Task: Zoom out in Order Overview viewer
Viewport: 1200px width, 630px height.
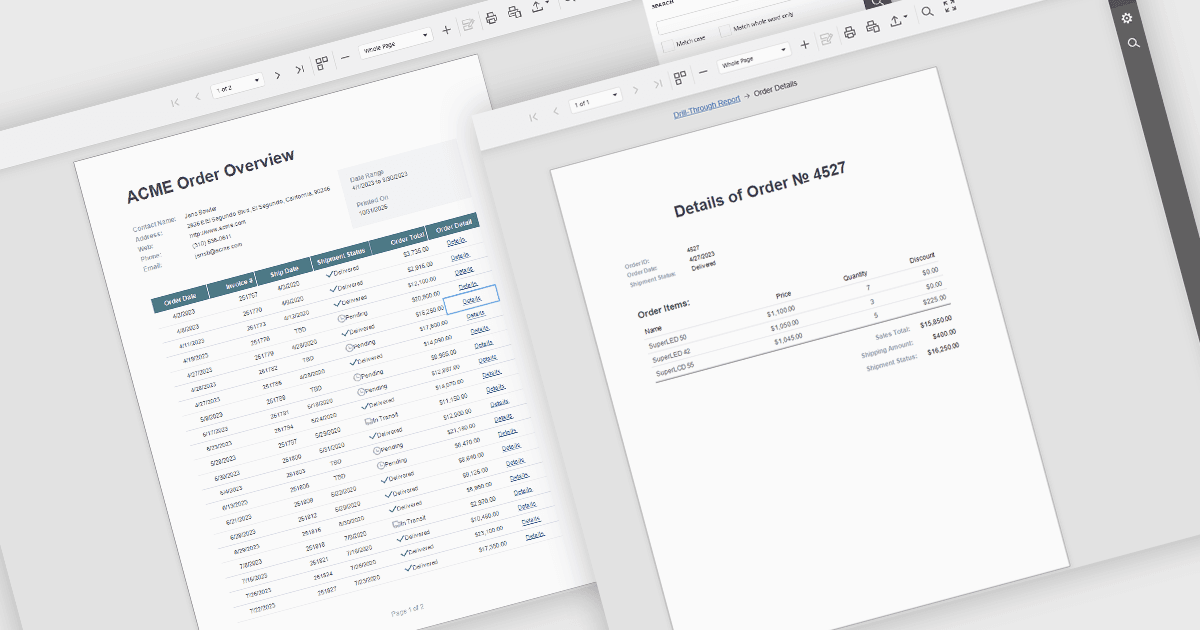Action: coord(345,58)
